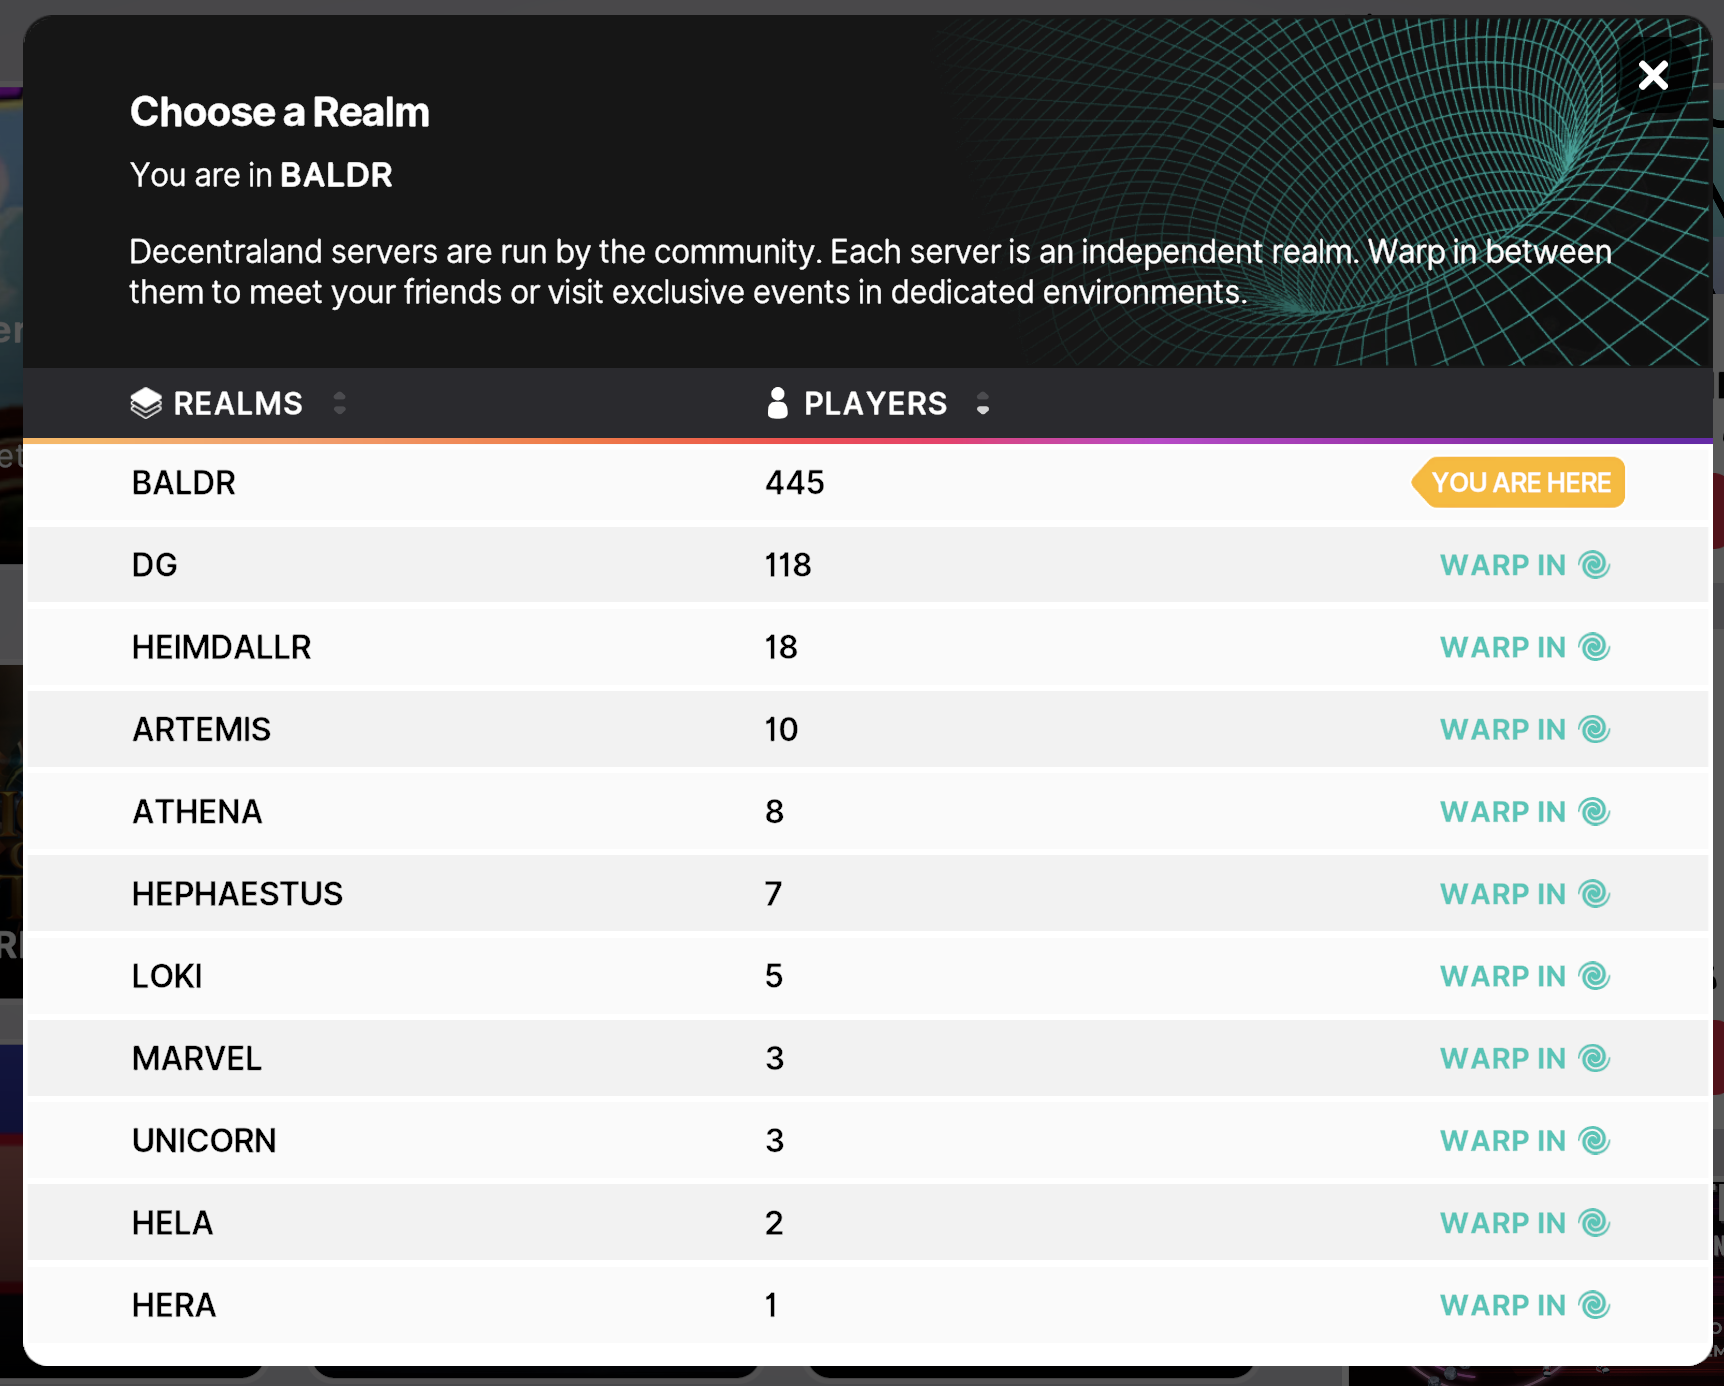The width and height of the screenshot is (1724, 1386).
Task: Click the REALMS column header label
Action: pos(238,403)
